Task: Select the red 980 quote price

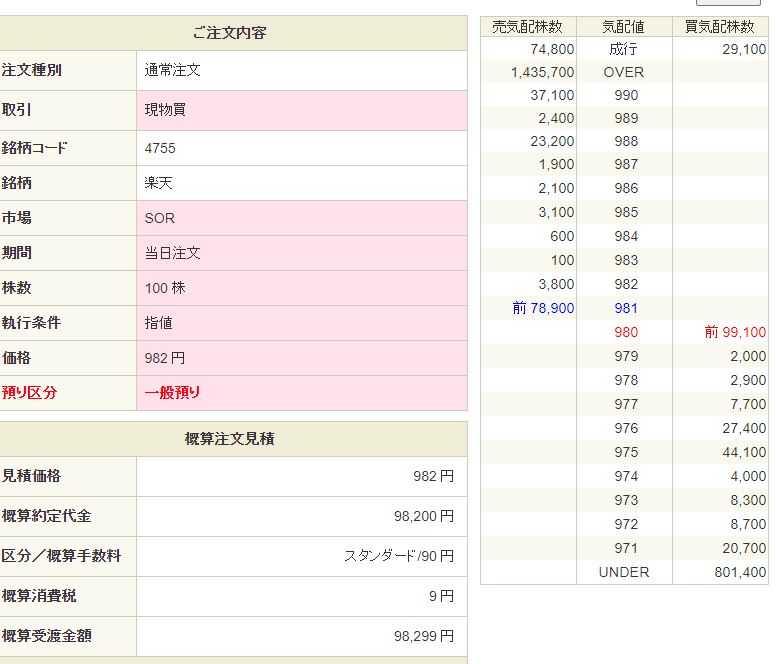Action: (x=626, y=332)
